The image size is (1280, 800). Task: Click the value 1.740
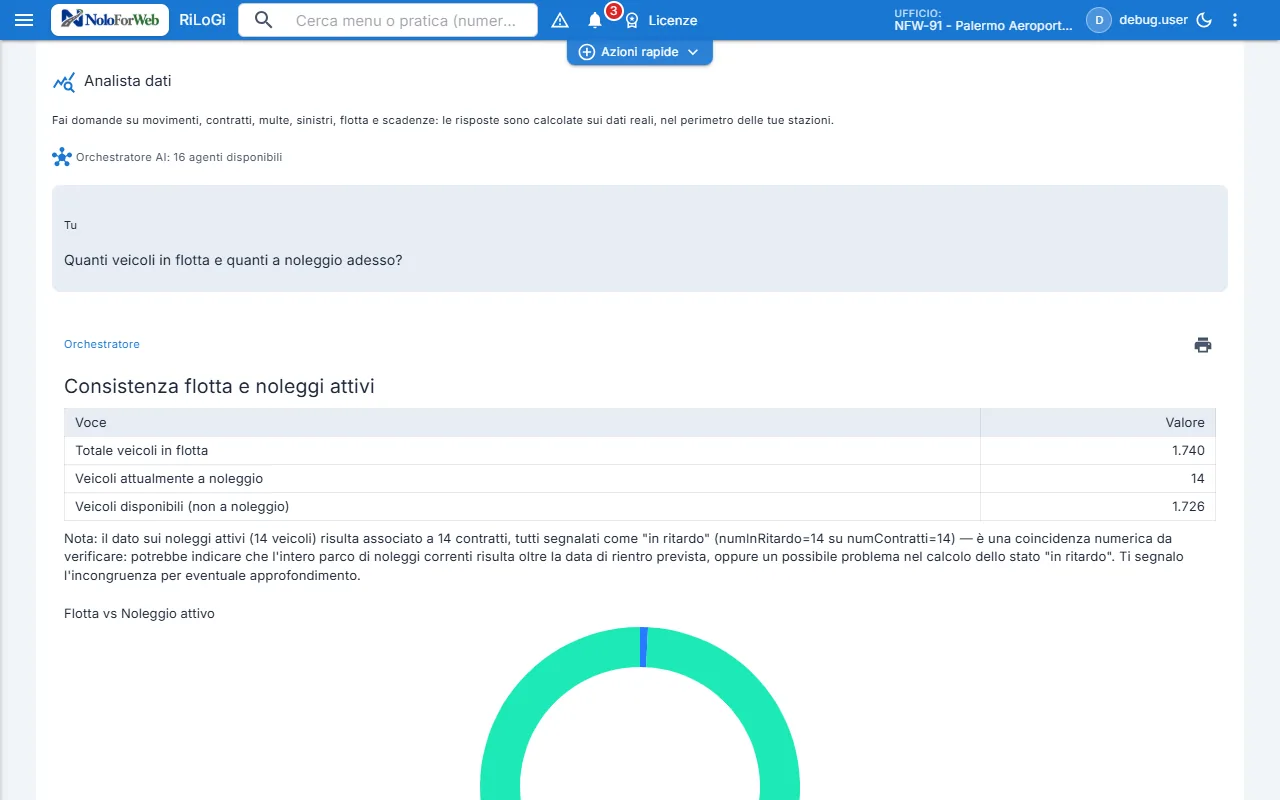[1188, 451]
